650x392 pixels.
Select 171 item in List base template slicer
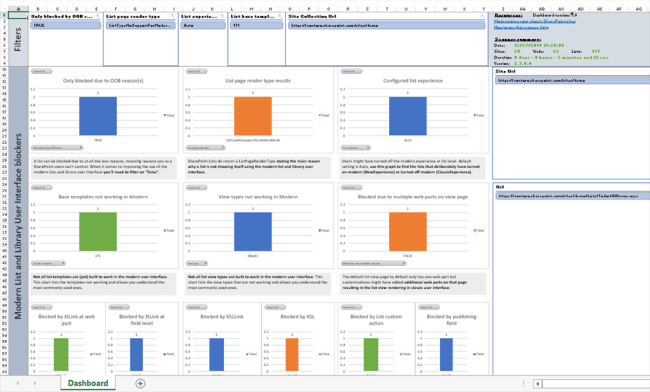256,25
